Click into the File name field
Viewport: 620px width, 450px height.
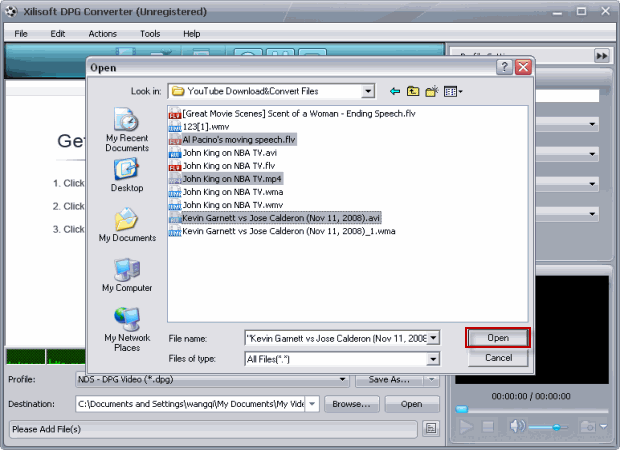coord(336,338)
